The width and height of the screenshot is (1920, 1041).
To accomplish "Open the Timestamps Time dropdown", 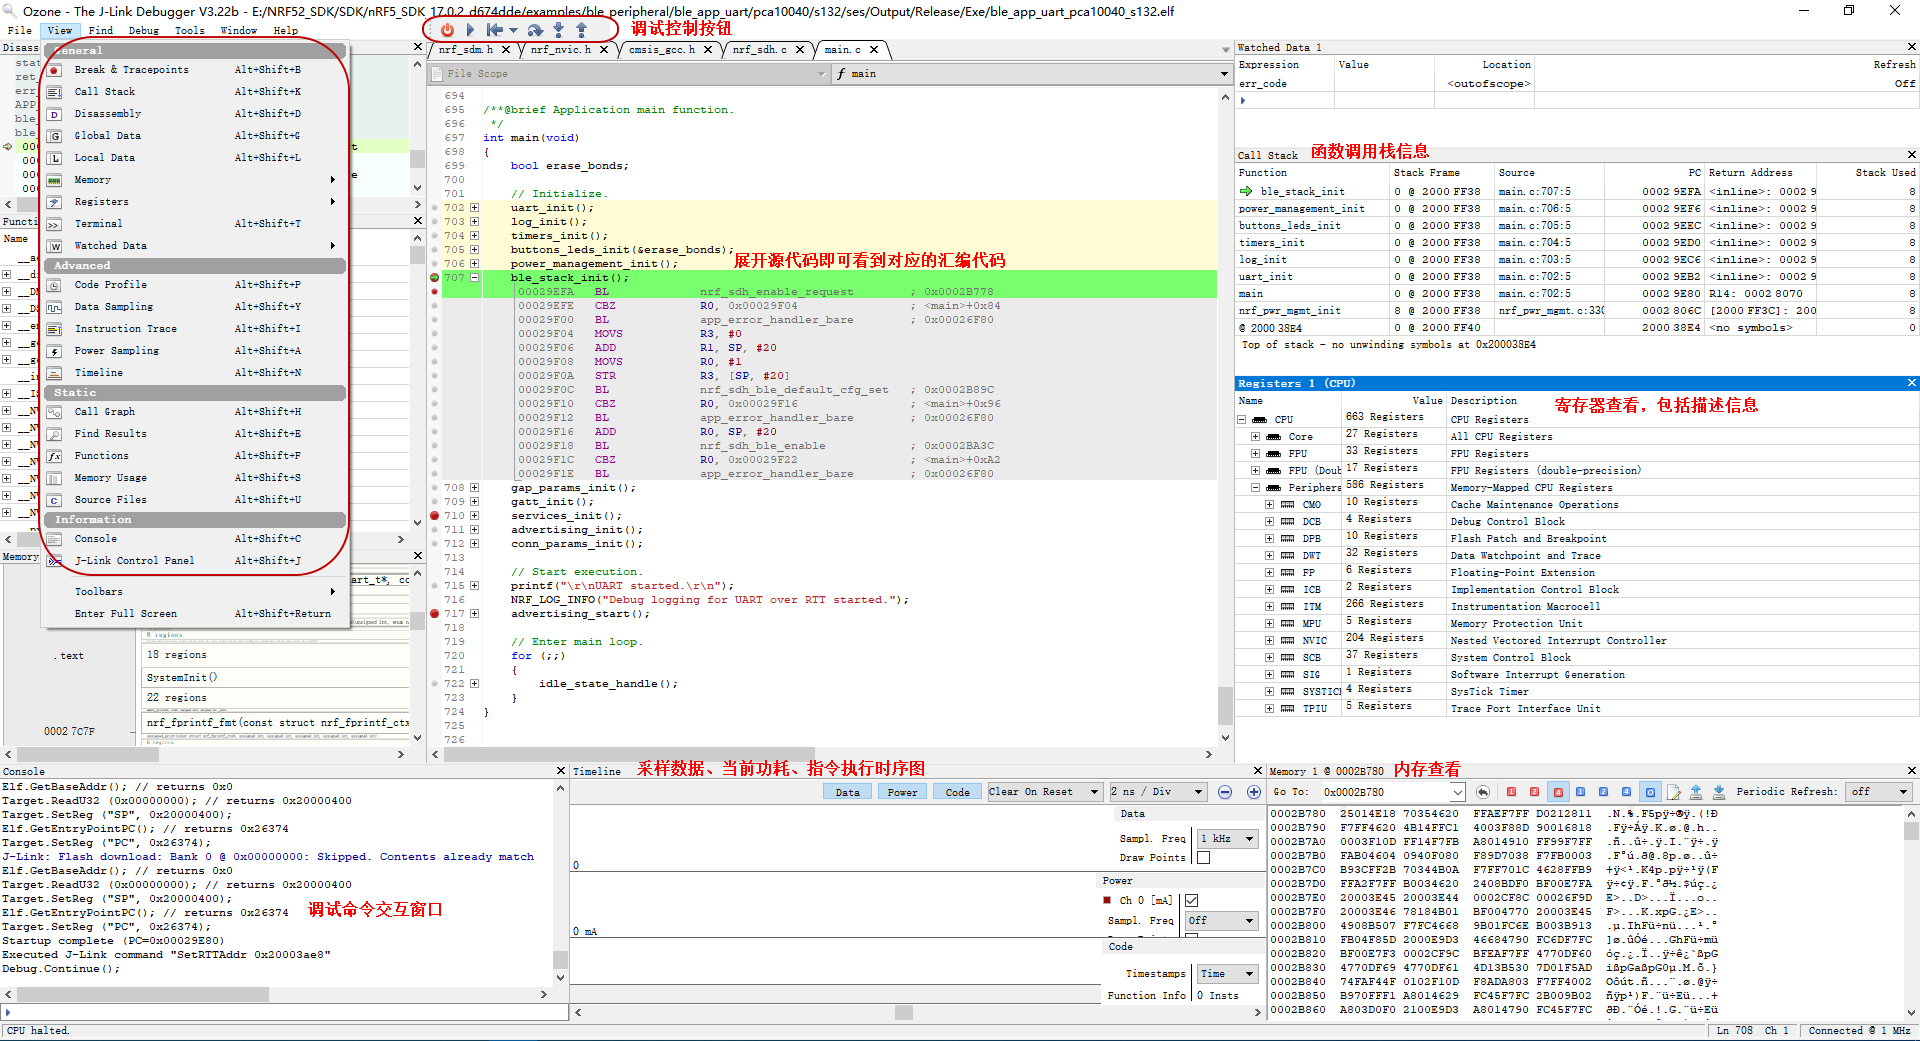I will [x=1228, y=974].
